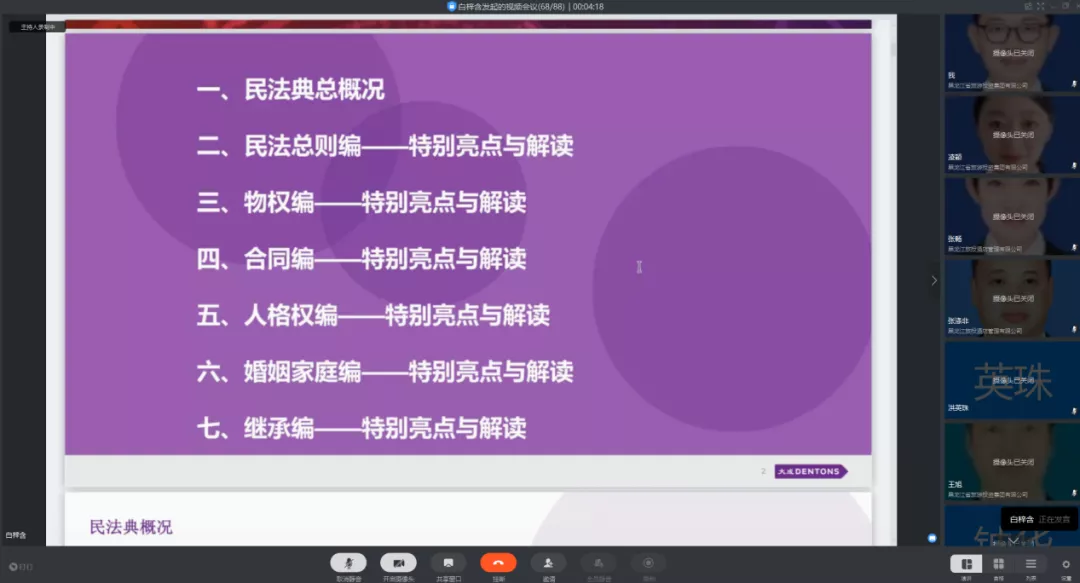Click the mic icon on the second participant tile
The height and width of the screenshot is (583, 1080).
tap(1074, 165)
